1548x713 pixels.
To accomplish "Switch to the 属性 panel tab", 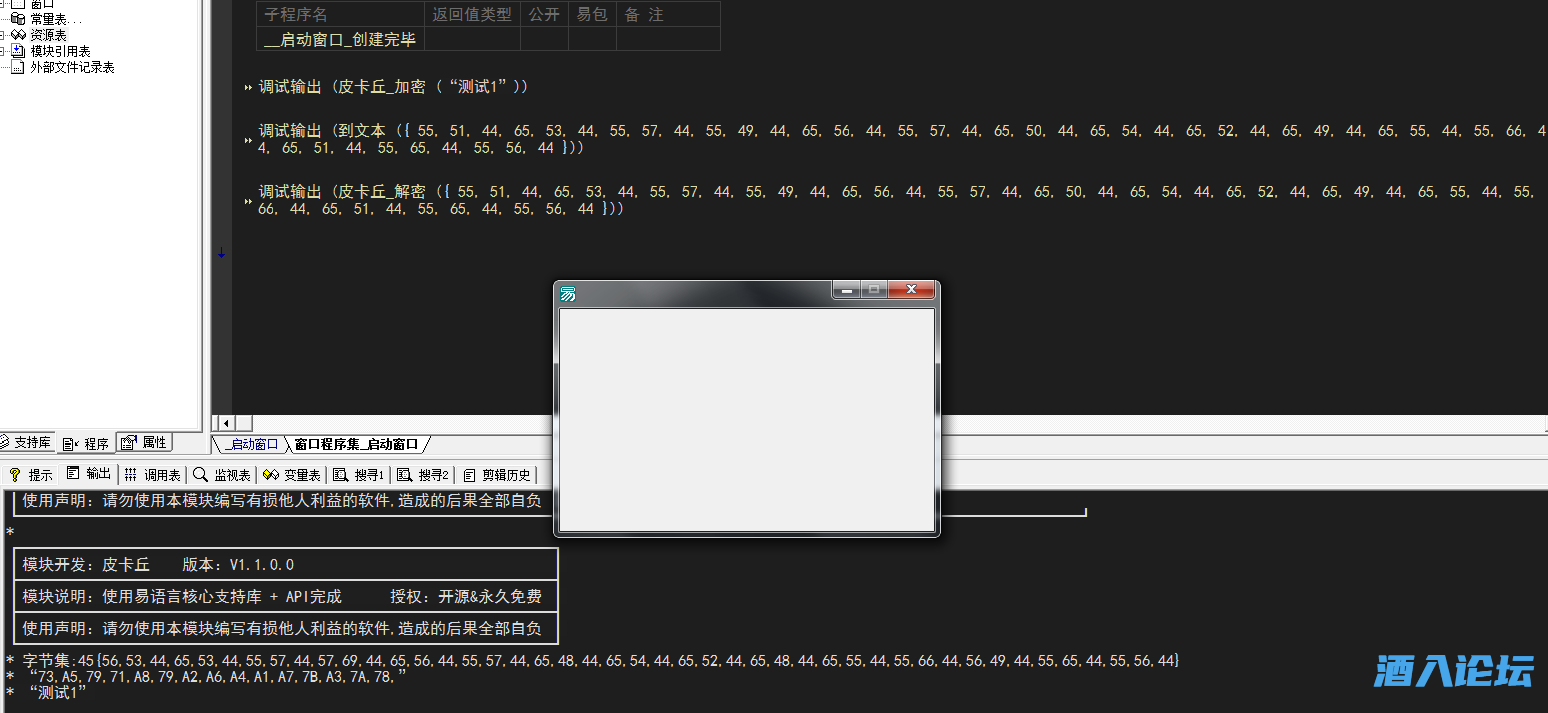I will click(145, 443).
